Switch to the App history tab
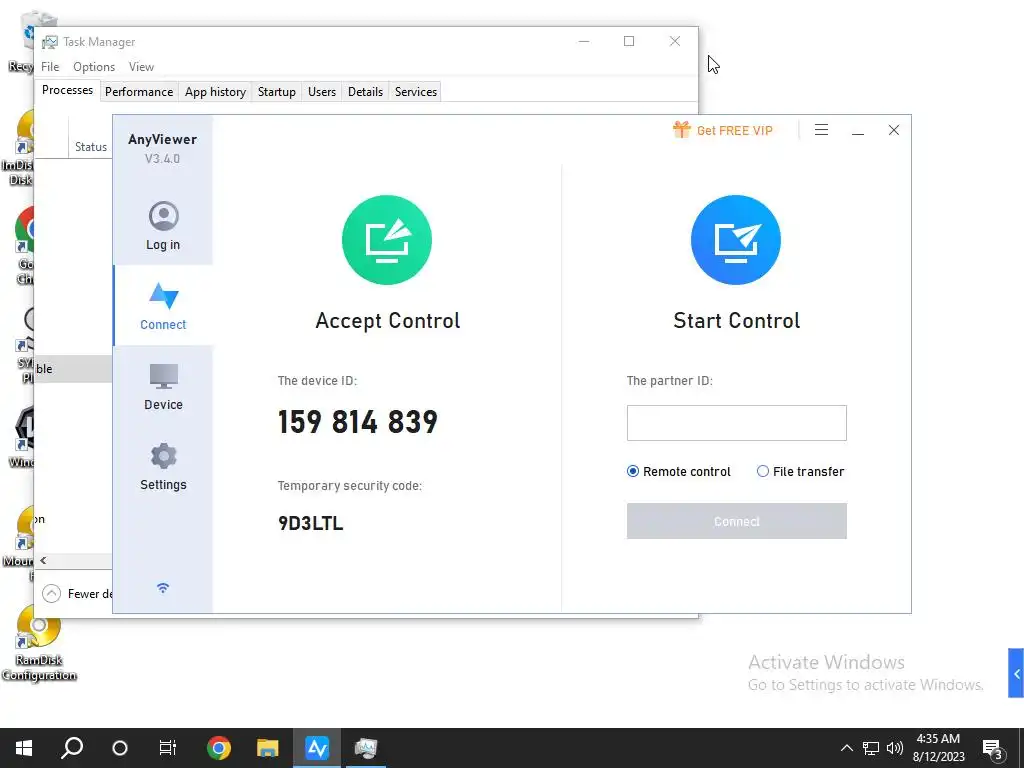The height and width of the screenshot is (768, 1024). (215, 92)
